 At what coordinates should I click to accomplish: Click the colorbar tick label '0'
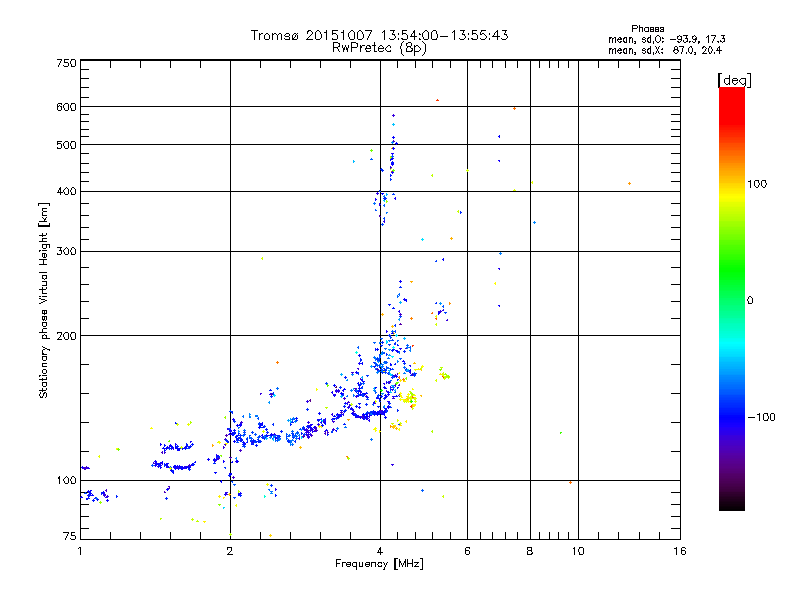750,301
